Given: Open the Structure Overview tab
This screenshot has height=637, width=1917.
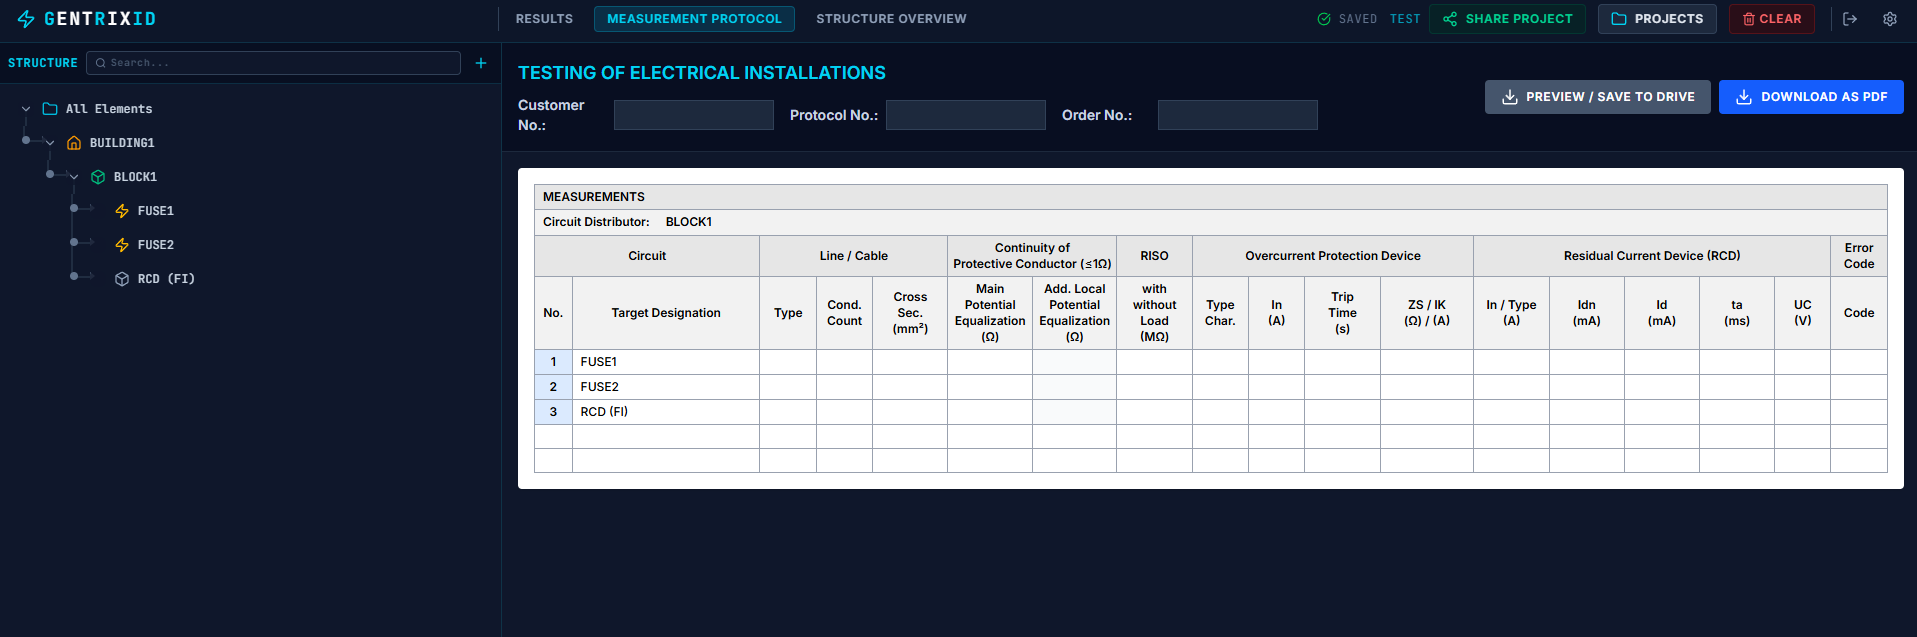Looking at the screenshot, I should (891, 19).
